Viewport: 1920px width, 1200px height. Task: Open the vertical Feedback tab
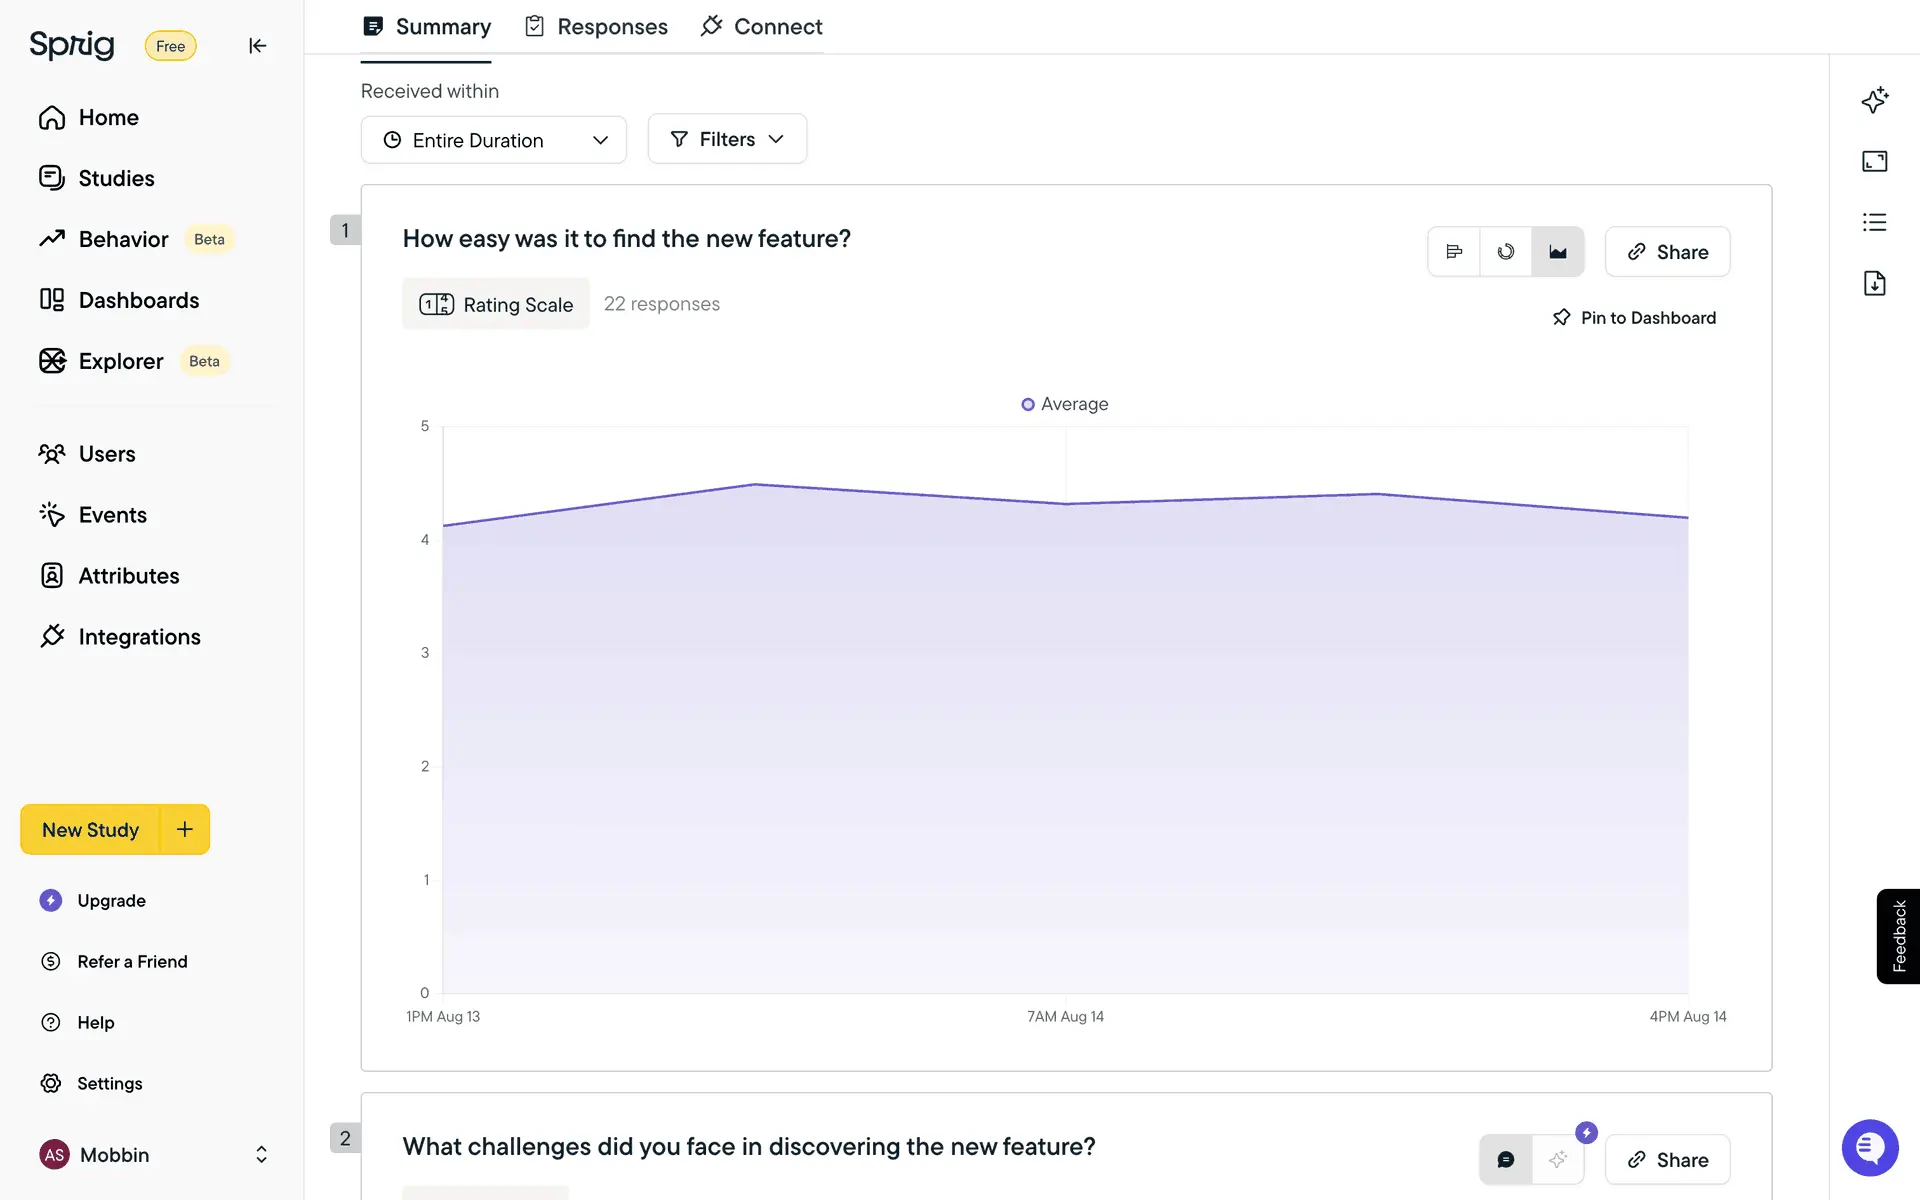coord(1898,936)
